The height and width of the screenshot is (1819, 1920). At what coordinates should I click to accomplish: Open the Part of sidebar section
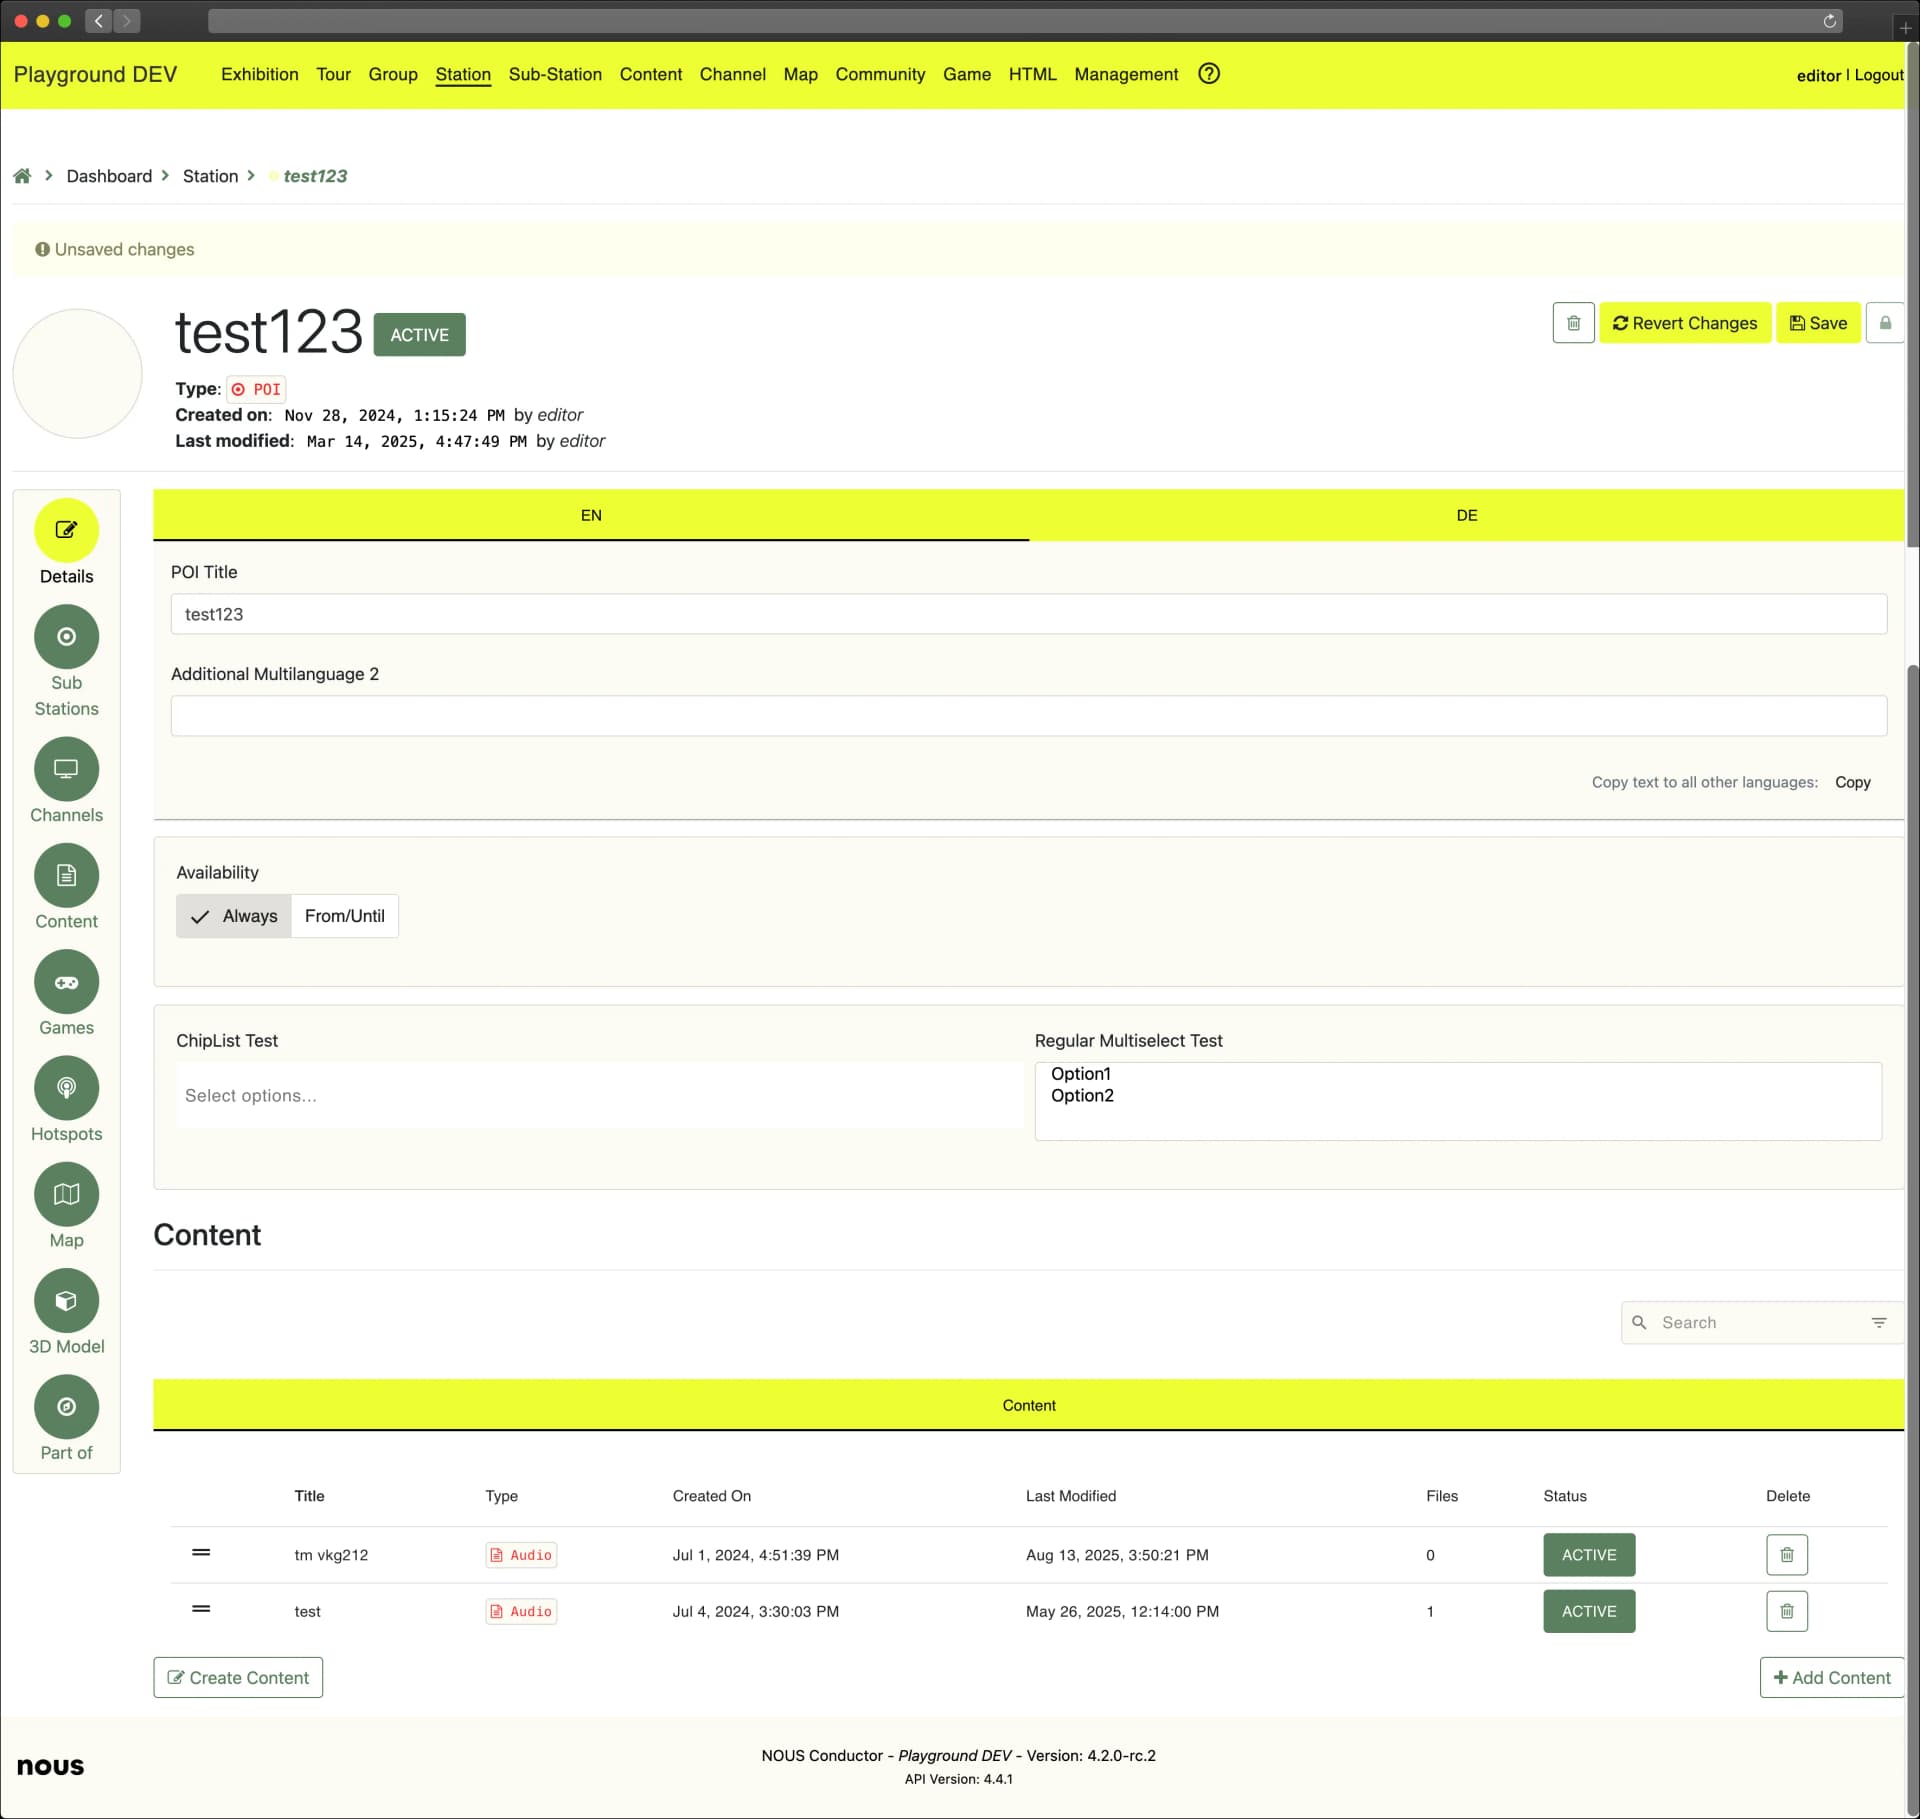(66, 1418)
